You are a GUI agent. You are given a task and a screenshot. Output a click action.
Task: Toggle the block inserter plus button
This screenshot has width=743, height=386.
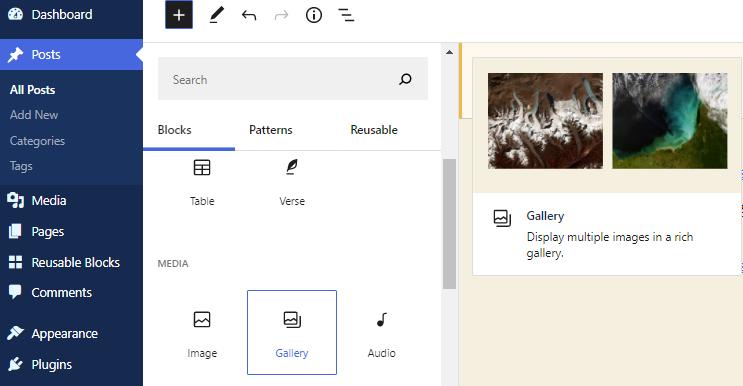click(179, 15)
